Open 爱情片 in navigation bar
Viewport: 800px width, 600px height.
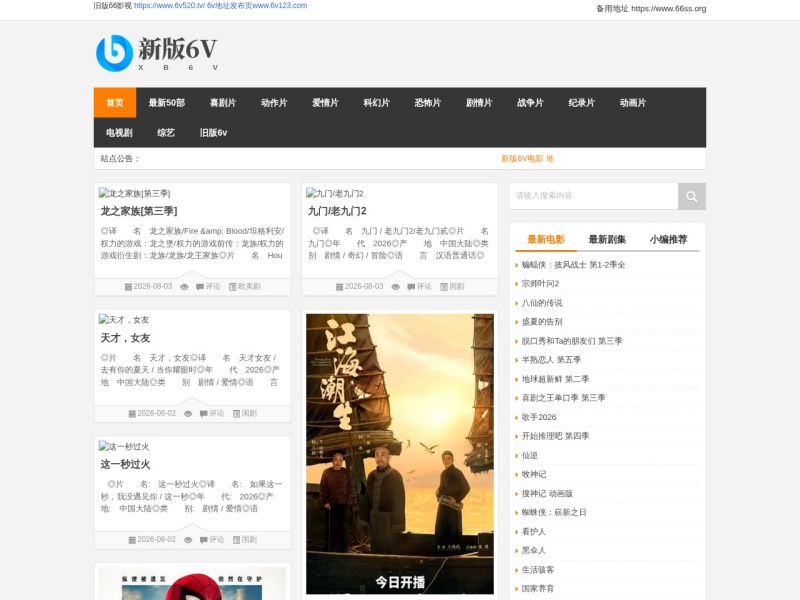[x=326, y=103]
